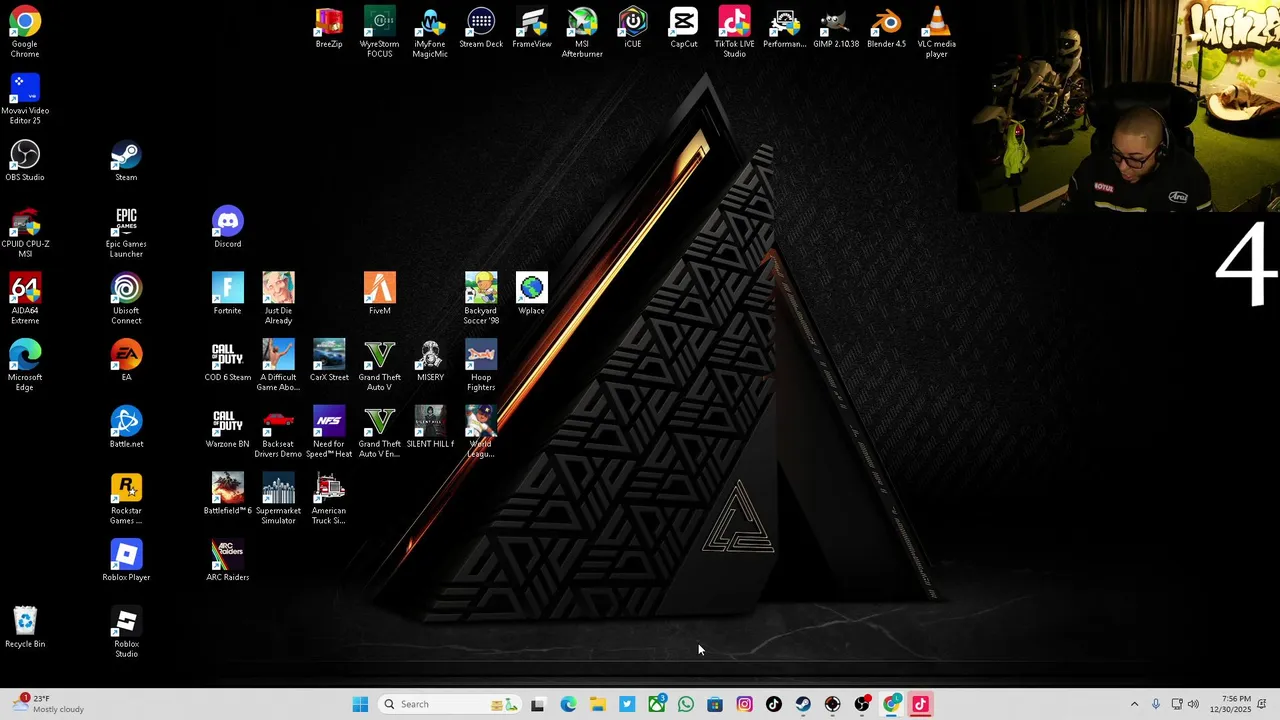Viewport: 1280px width, 720px height.
Task: Select the iCUE desktop shortcut
Action: click(x=633, y=28)
